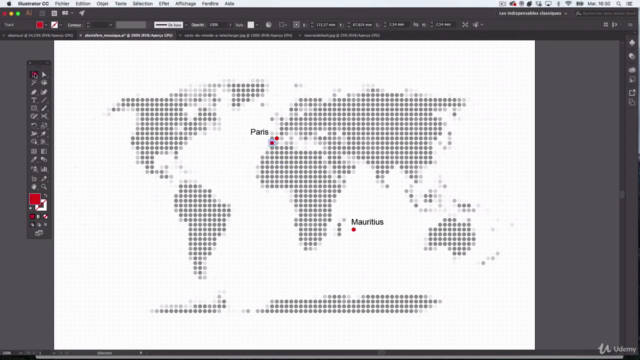Select the Shaper tool
The width and height of the screenshot is (640, 360).
point(34,117)
